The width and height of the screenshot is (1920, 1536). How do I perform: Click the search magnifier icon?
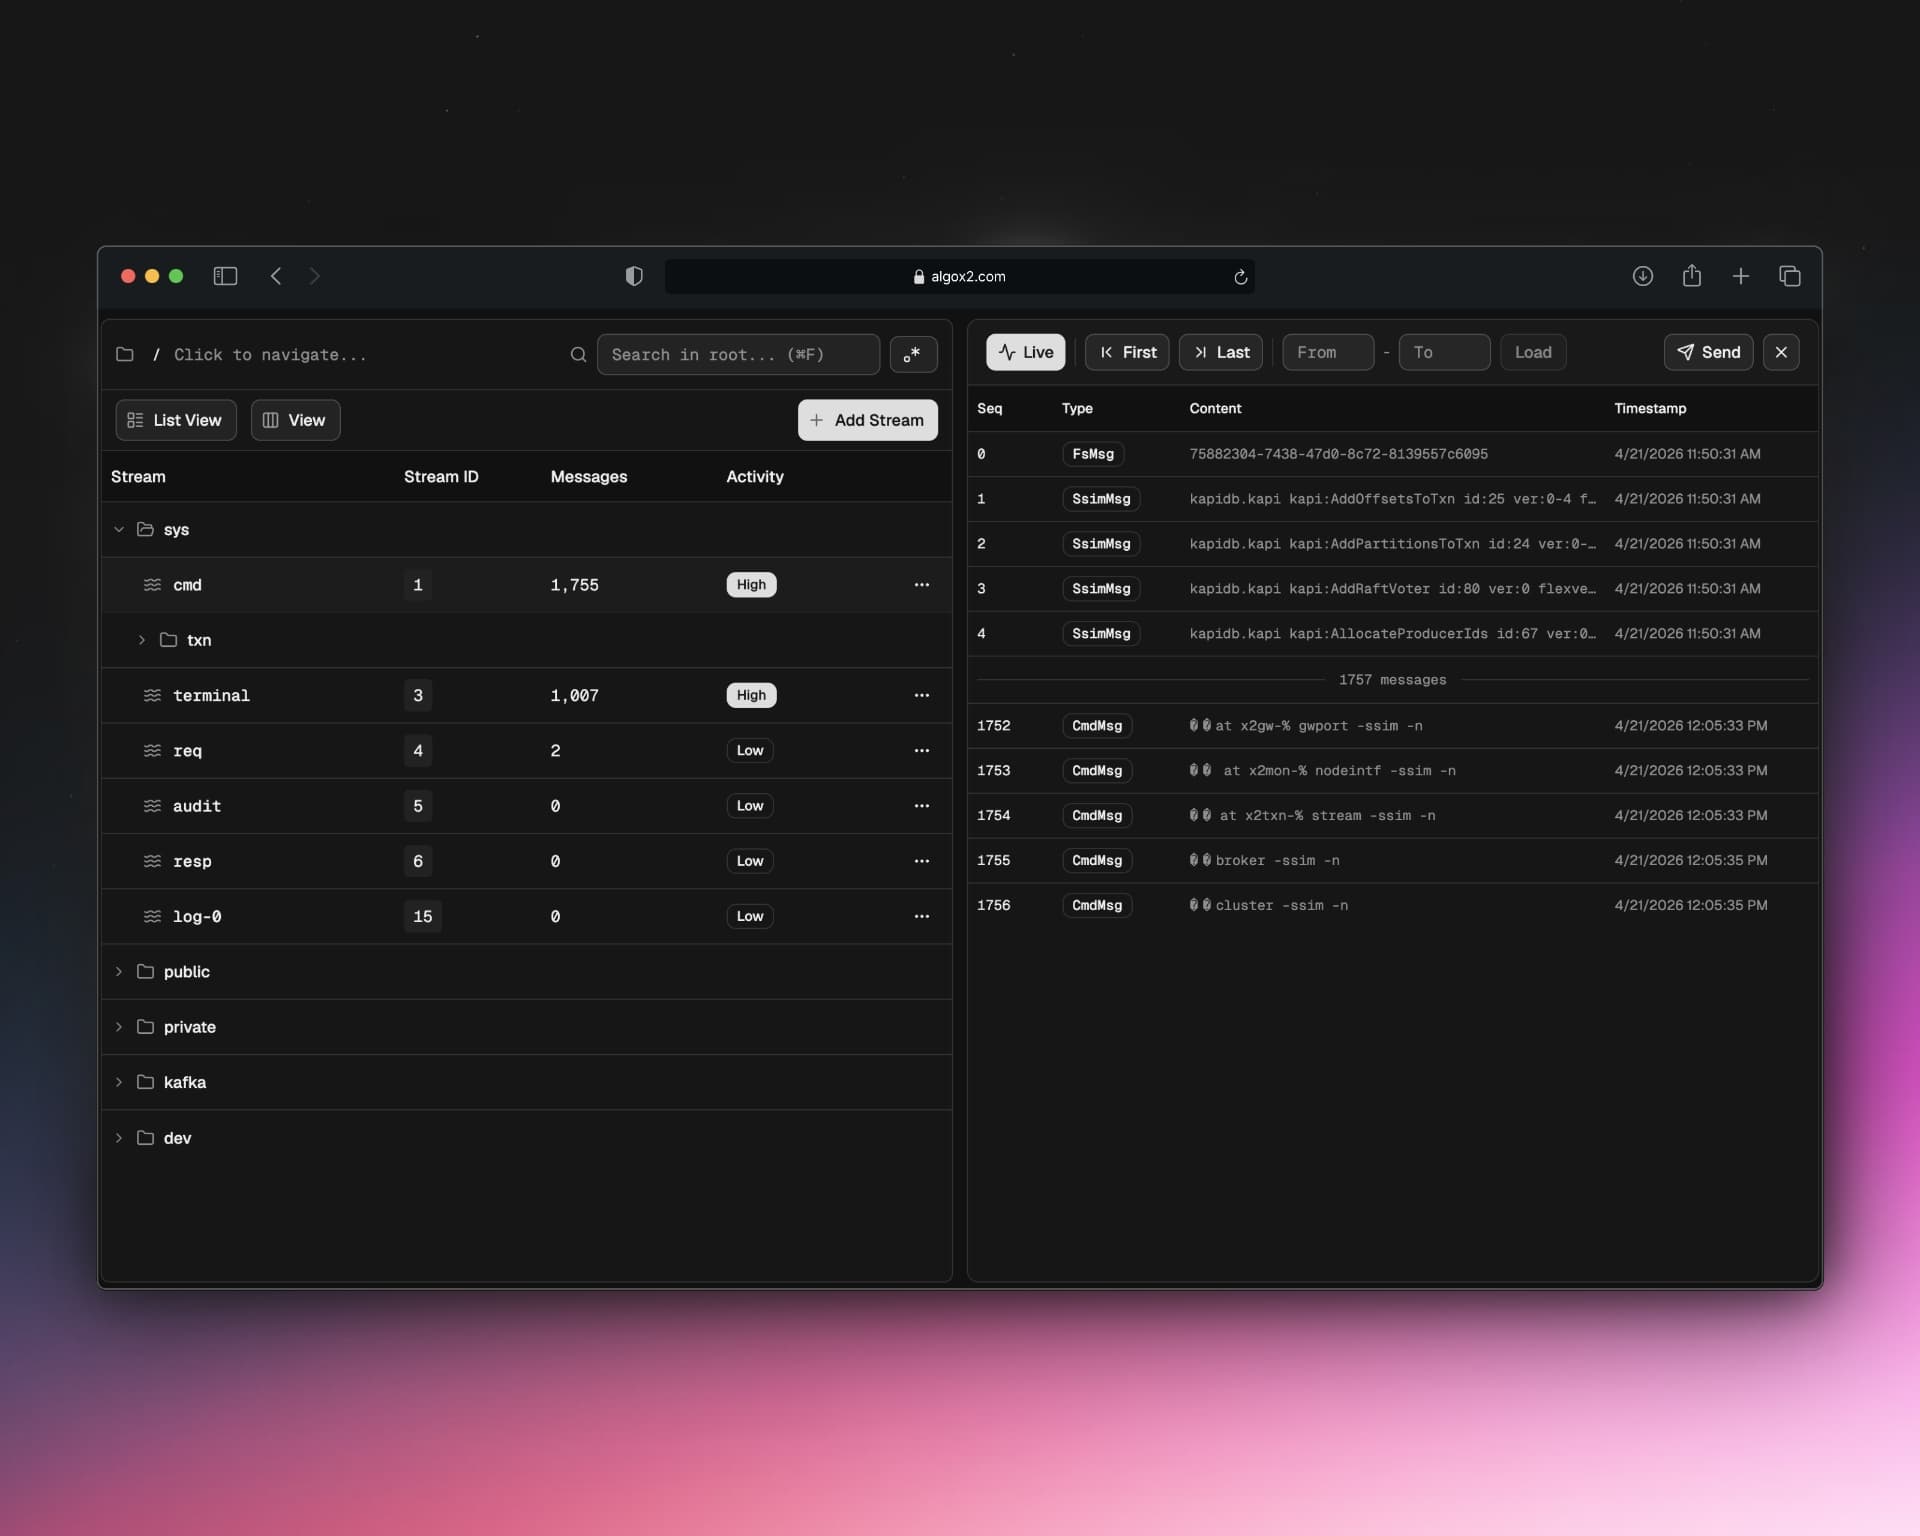pyautogui.click(x=578, y=354)
